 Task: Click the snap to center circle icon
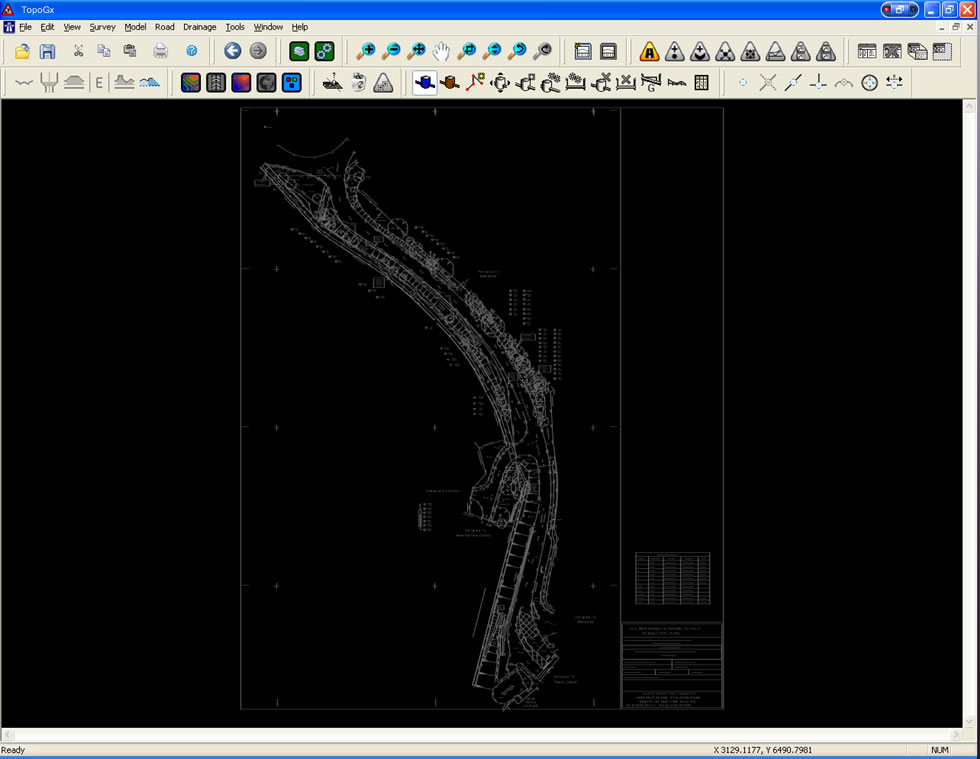coord(869,83)
